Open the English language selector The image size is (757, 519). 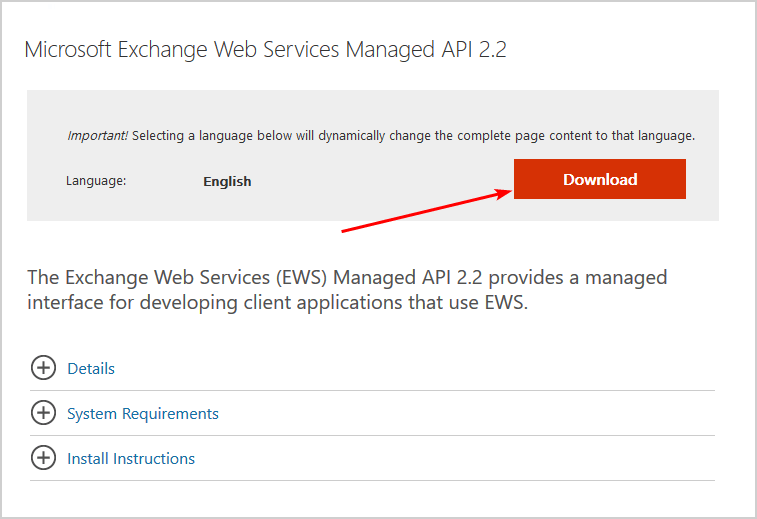pyautogui.click(x=227, y=181)
